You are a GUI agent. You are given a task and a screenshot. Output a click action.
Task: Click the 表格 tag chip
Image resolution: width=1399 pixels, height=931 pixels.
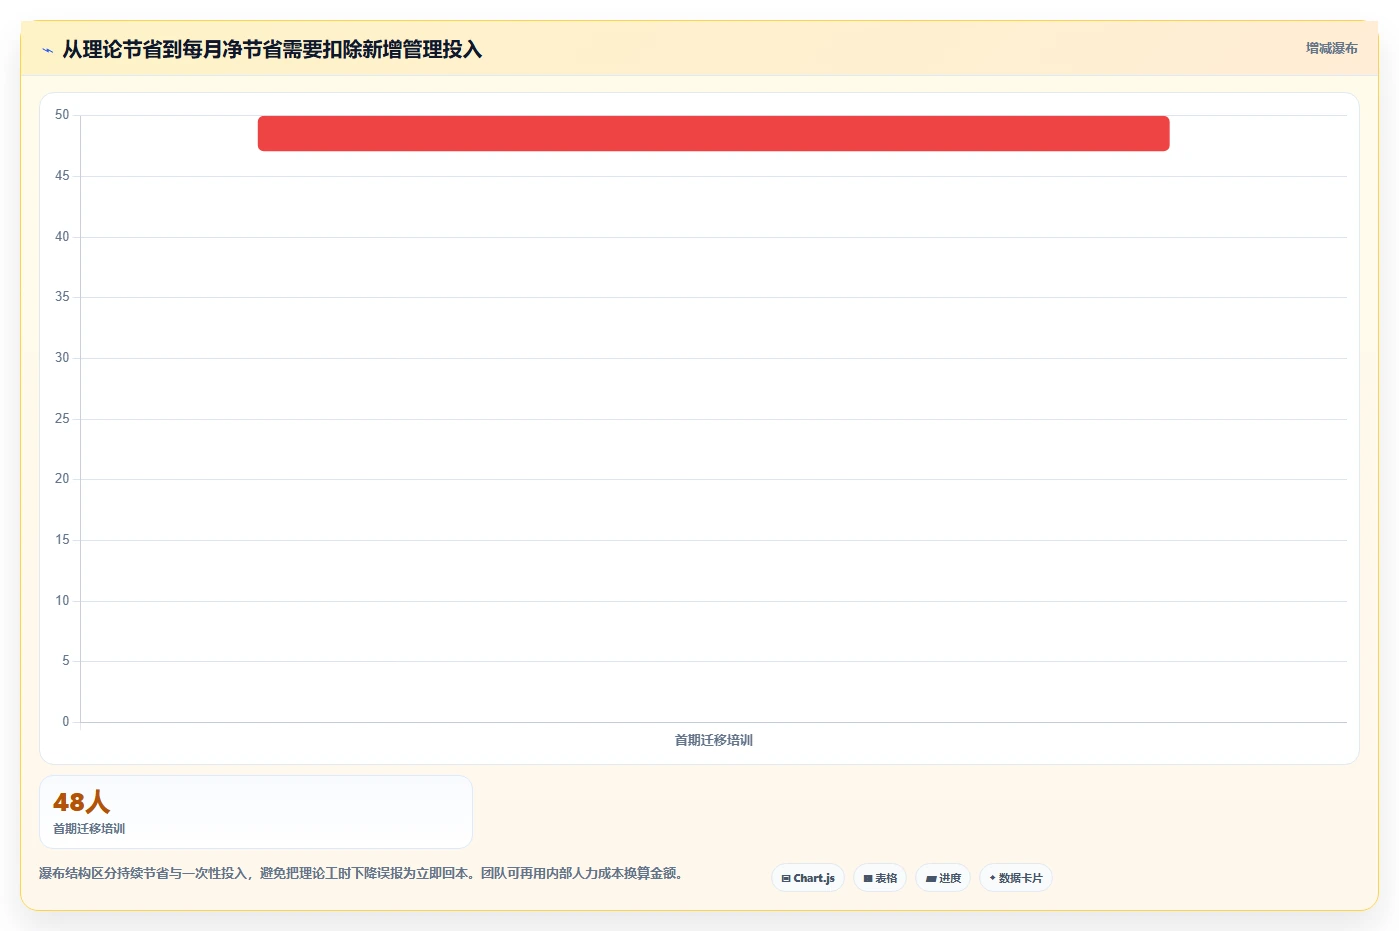coord(880,878)
